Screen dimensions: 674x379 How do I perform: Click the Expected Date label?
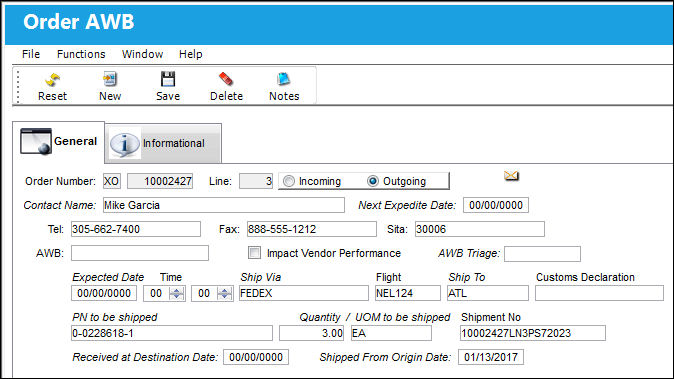pyautogui.click(x=108, y=277)
